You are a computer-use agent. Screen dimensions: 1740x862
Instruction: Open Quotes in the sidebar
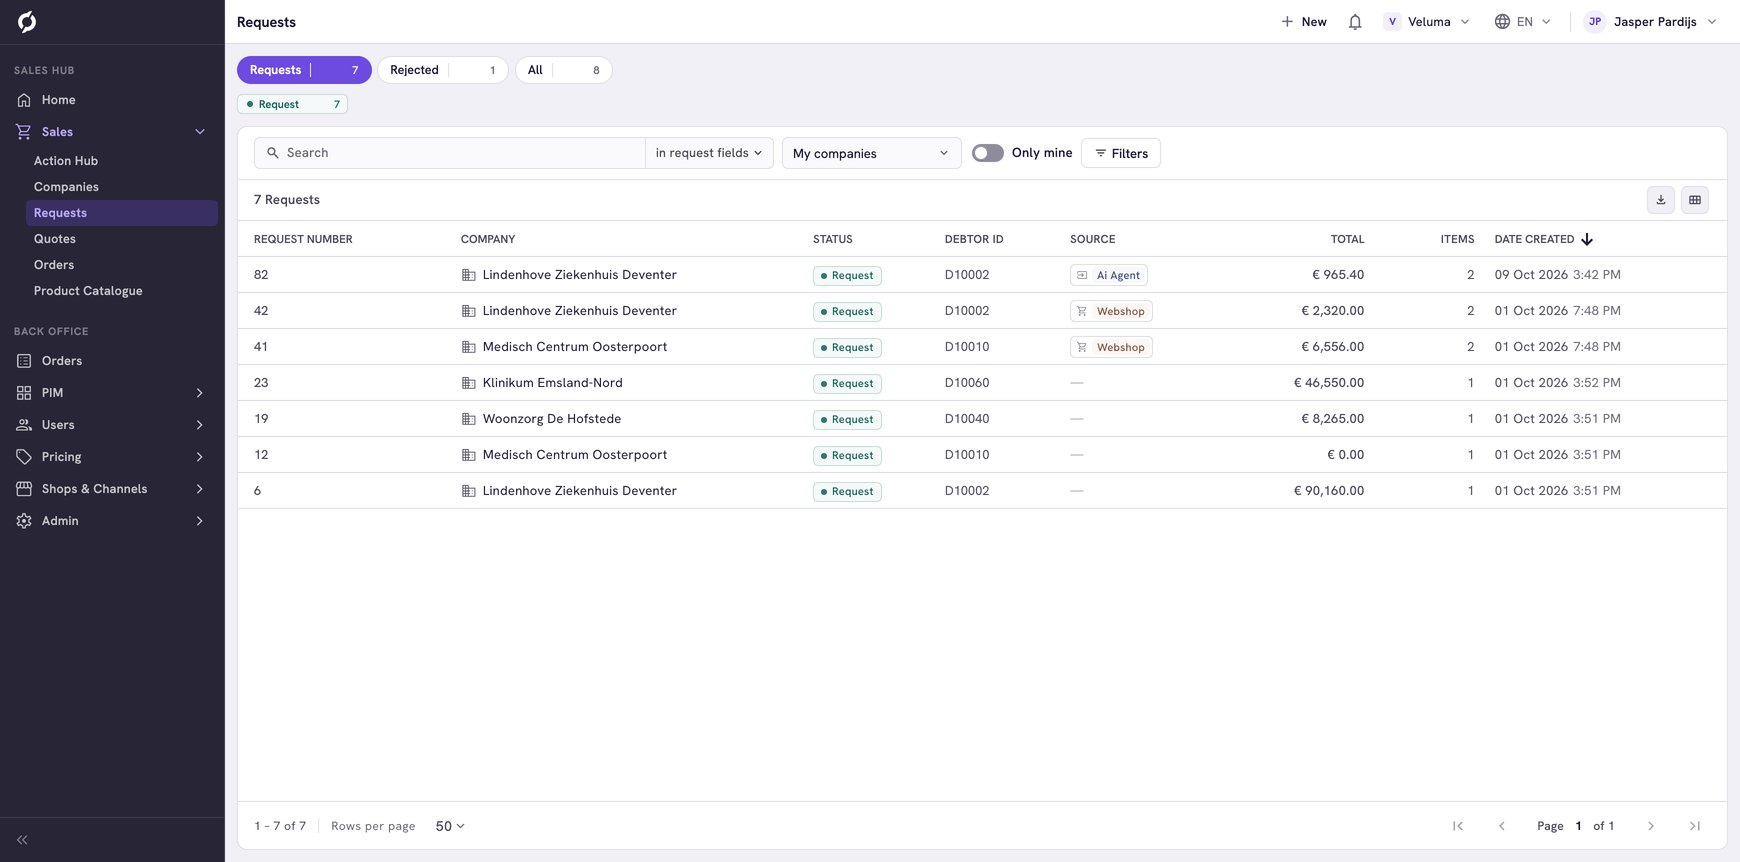pos(55,239)
